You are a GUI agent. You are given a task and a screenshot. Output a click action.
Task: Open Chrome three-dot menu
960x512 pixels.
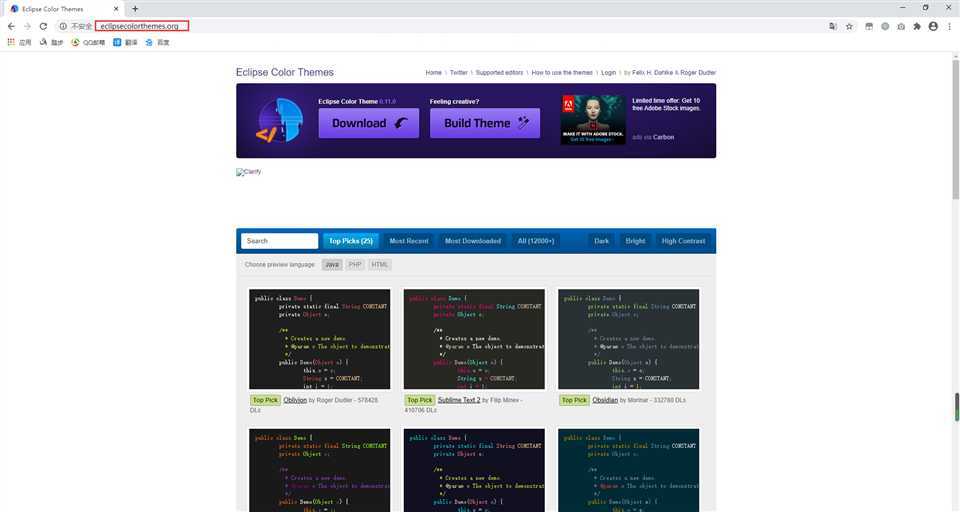coord(950,26)
